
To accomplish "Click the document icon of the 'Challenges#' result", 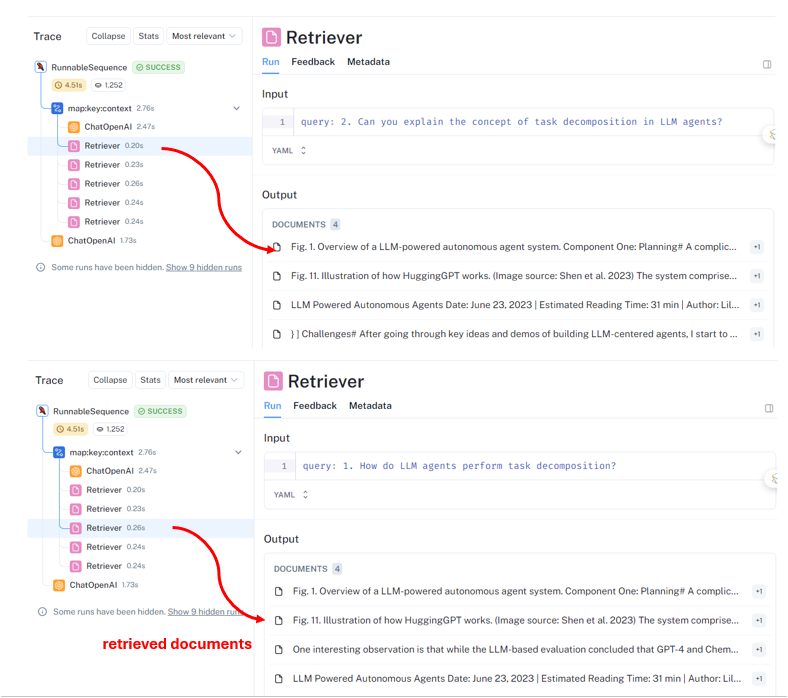I will pyautogui.click(x=277, y=334).
